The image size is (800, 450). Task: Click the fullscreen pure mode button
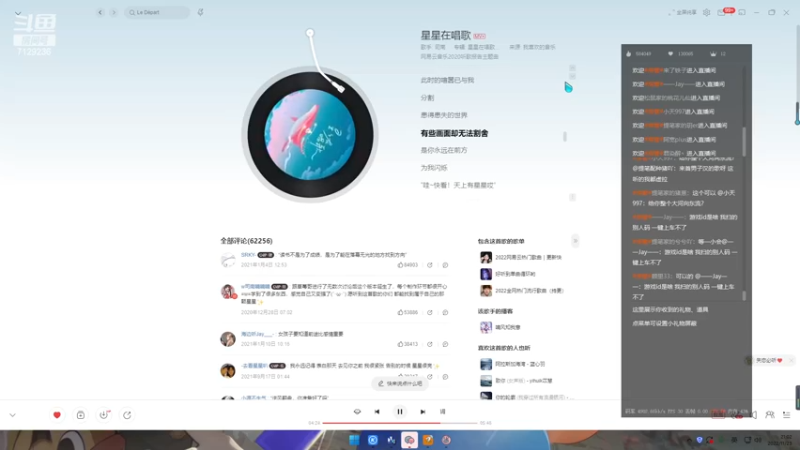click(x=683, y=12)
